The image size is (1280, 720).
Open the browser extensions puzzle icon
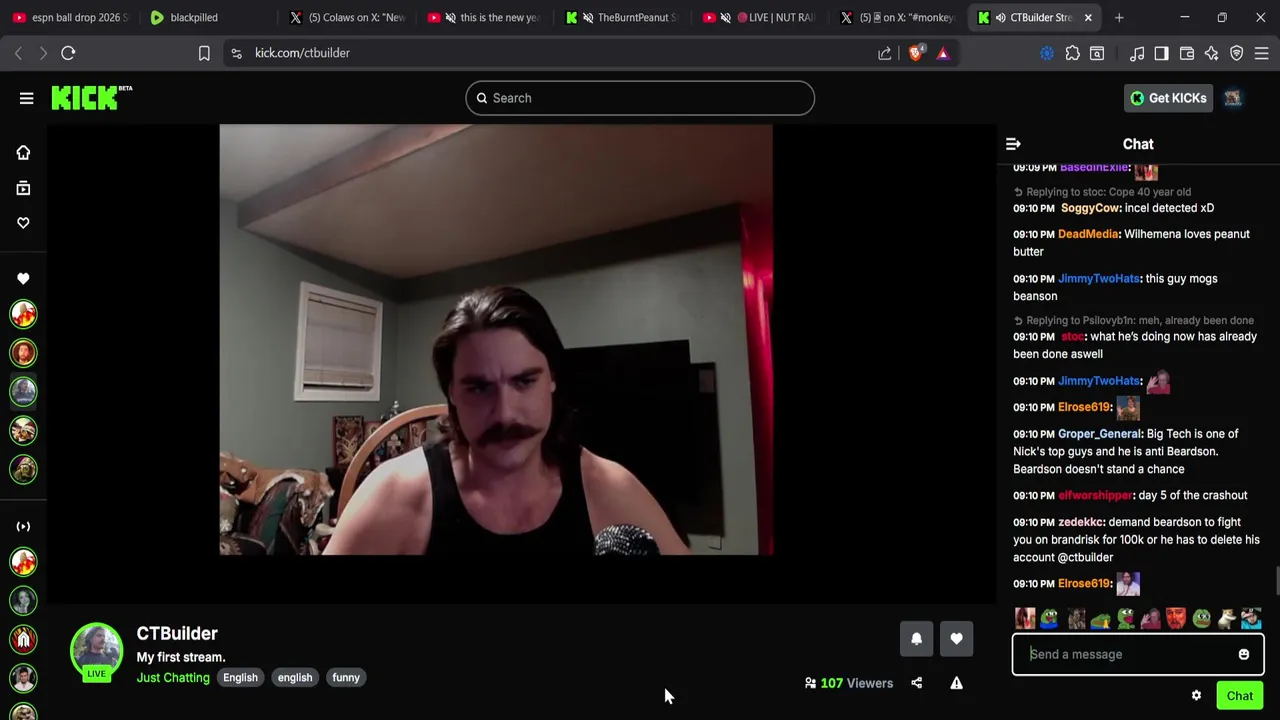[1073, 53]
